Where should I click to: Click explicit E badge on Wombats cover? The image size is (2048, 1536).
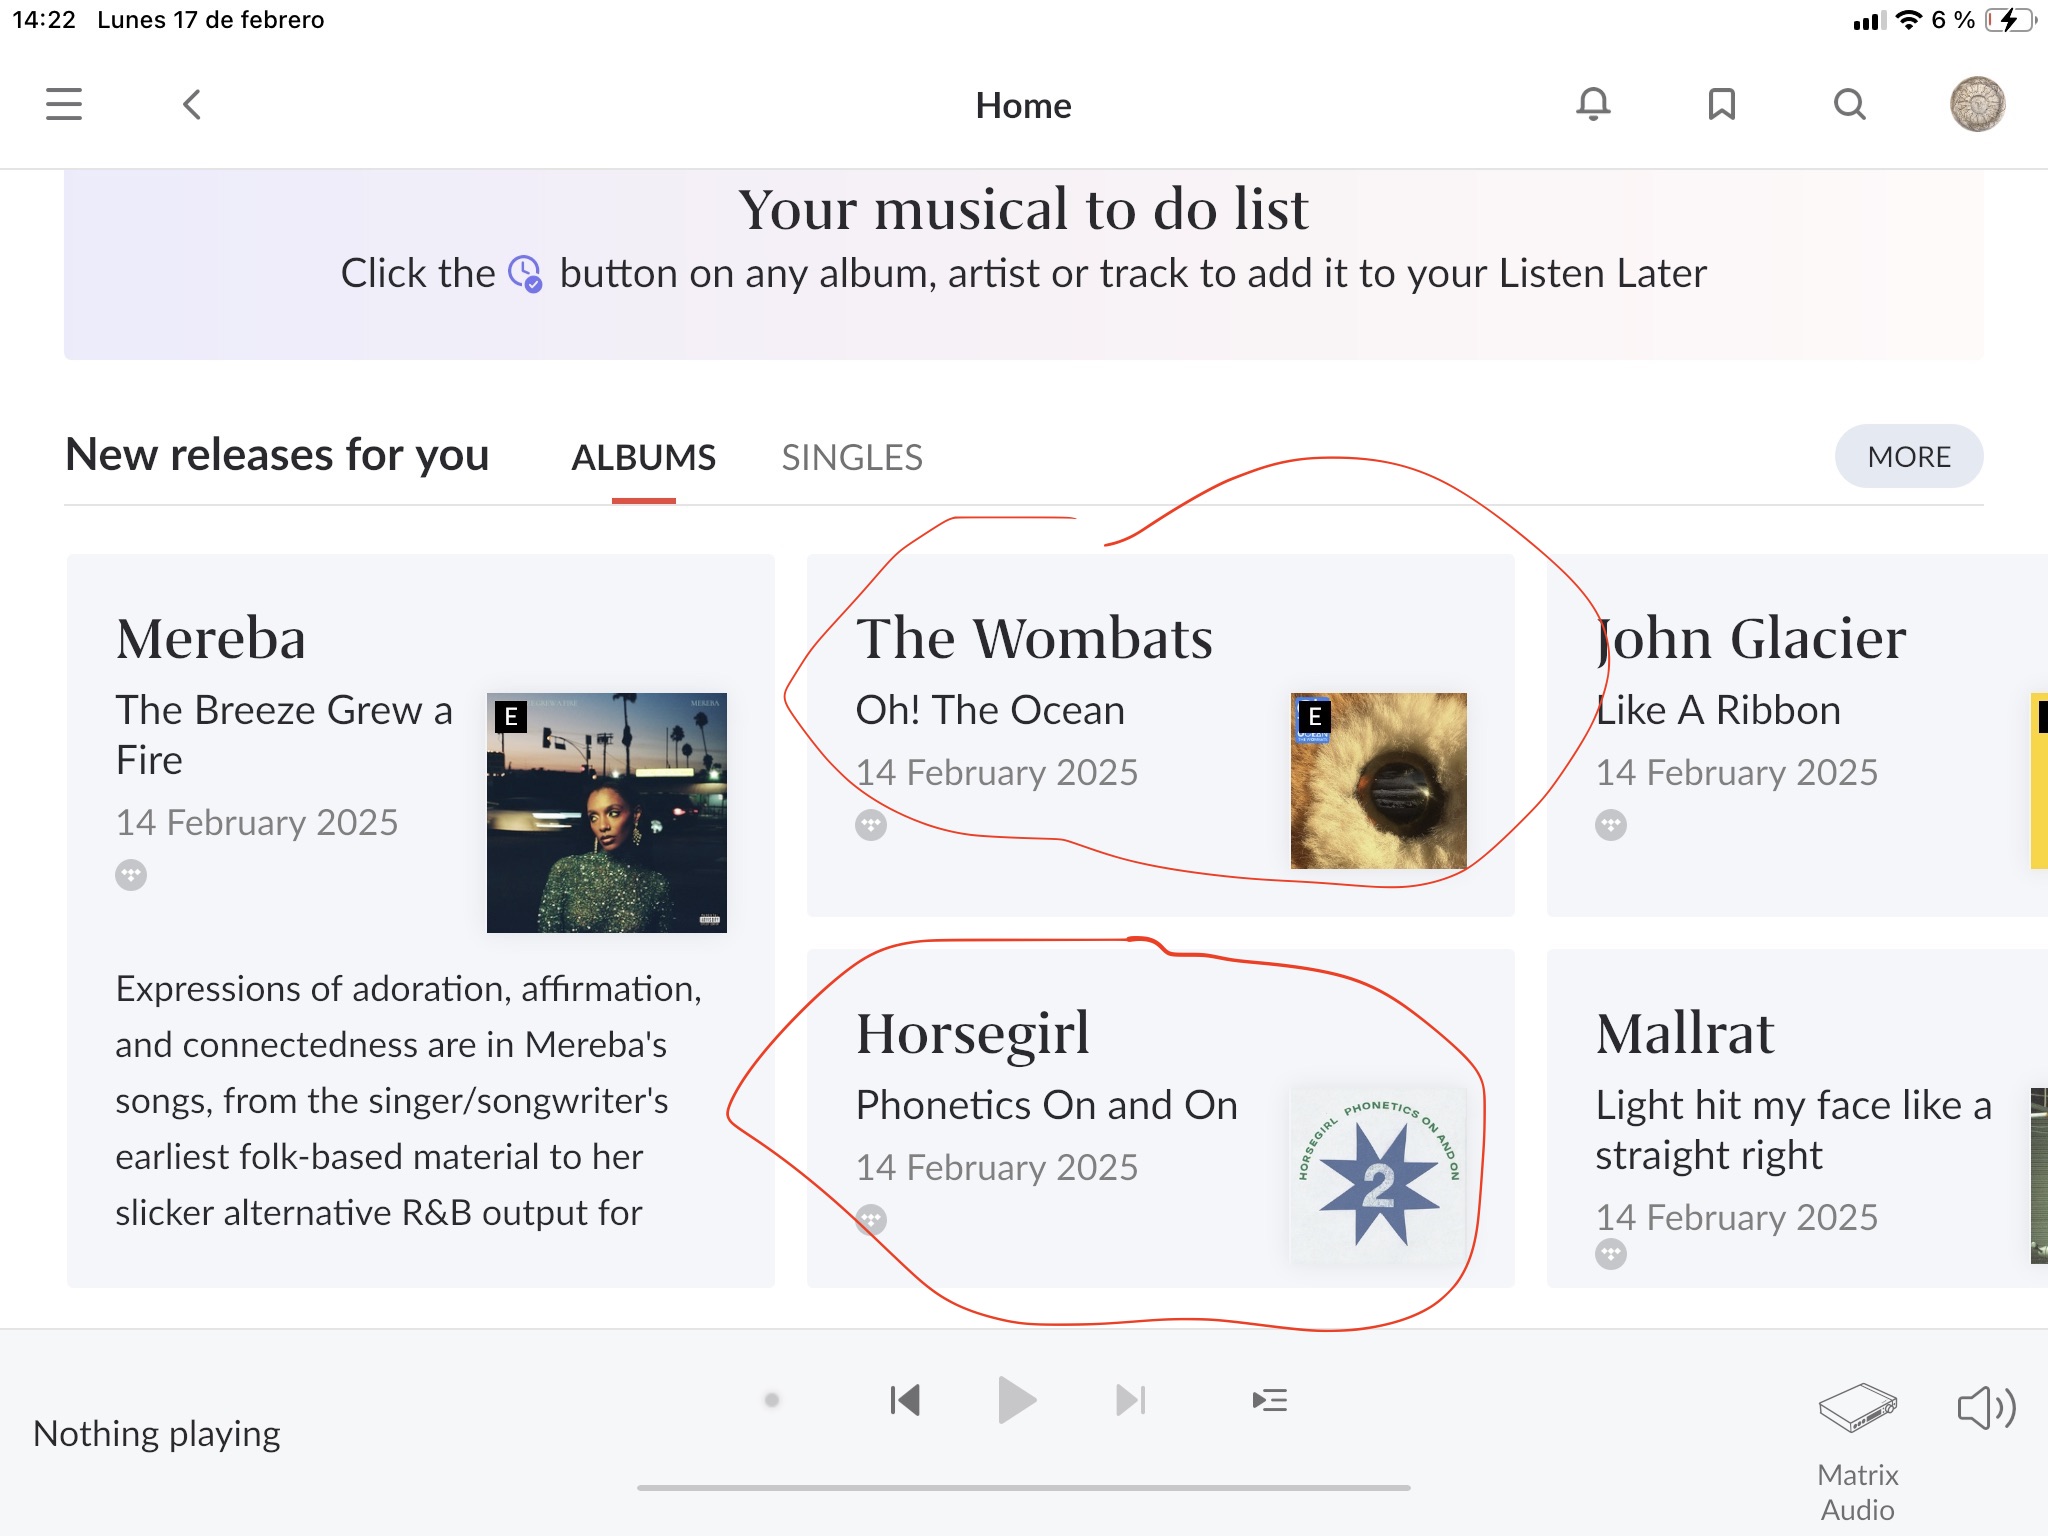(x=1314, y=716)
